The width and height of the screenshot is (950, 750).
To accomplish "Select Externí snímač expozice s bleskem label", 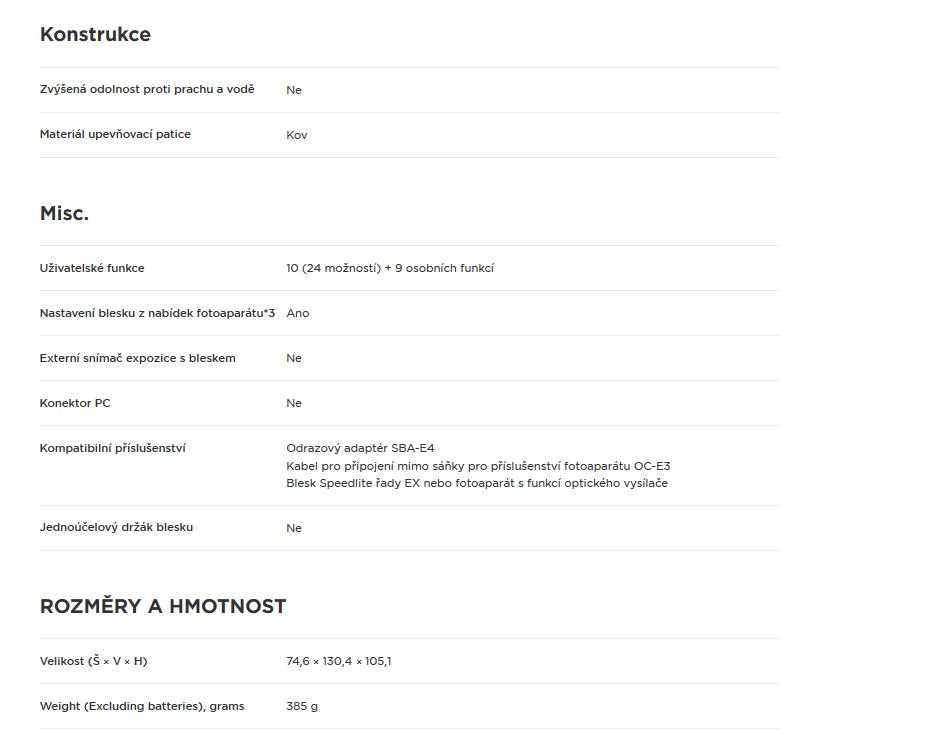I will coord(138,358).
